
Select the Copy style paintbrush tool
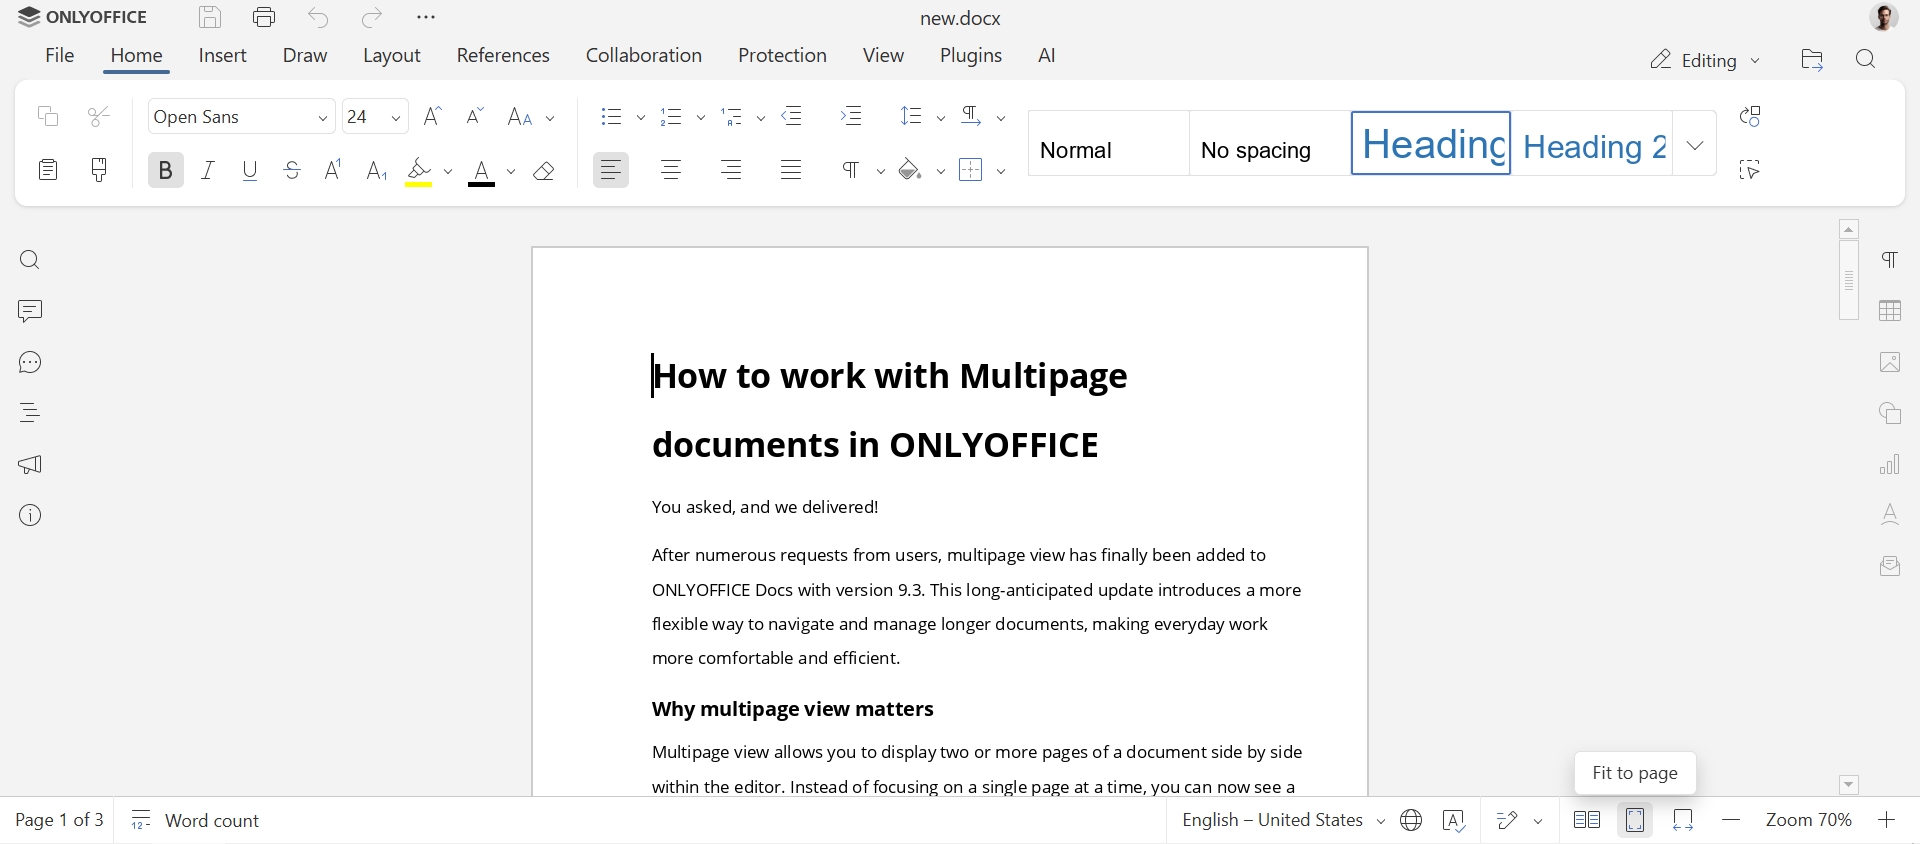(99, 170)
